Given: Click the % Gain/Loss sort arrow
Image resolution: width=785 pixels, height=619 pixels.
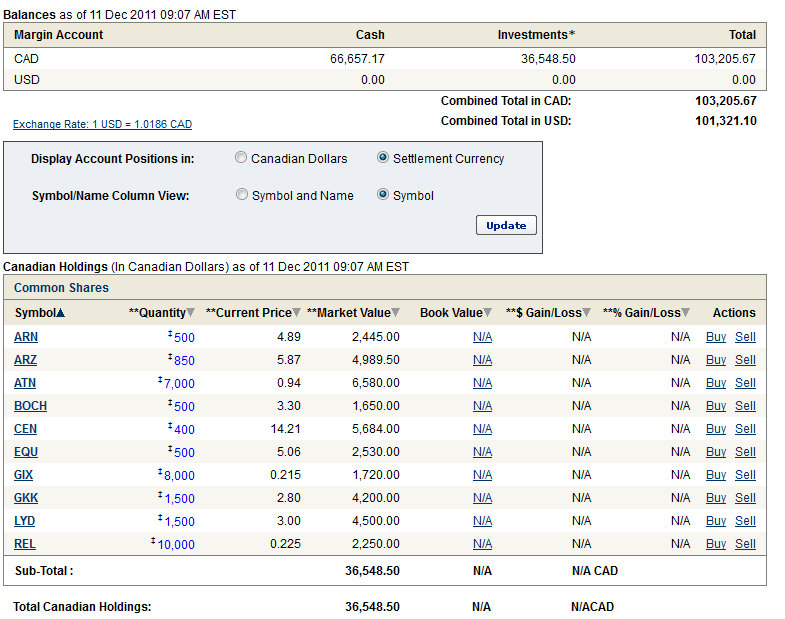Looking at the screenshot, I should (x=686, y=313).
